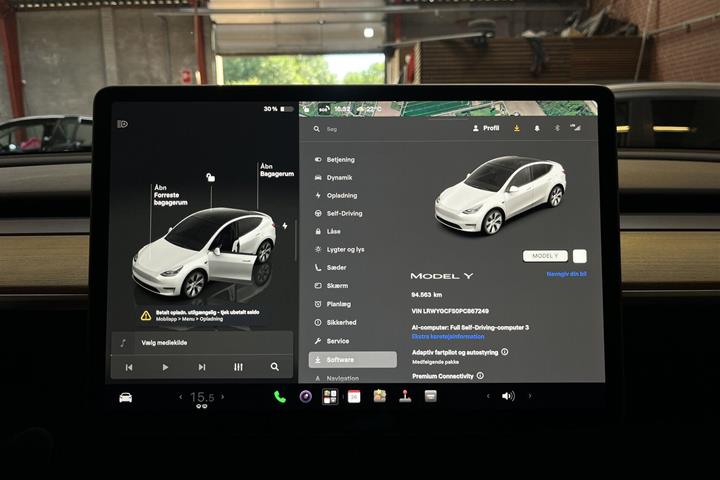
Task: Tap the unlock padlock above the car
Action: pyautogui.click(x=210, y=177)
